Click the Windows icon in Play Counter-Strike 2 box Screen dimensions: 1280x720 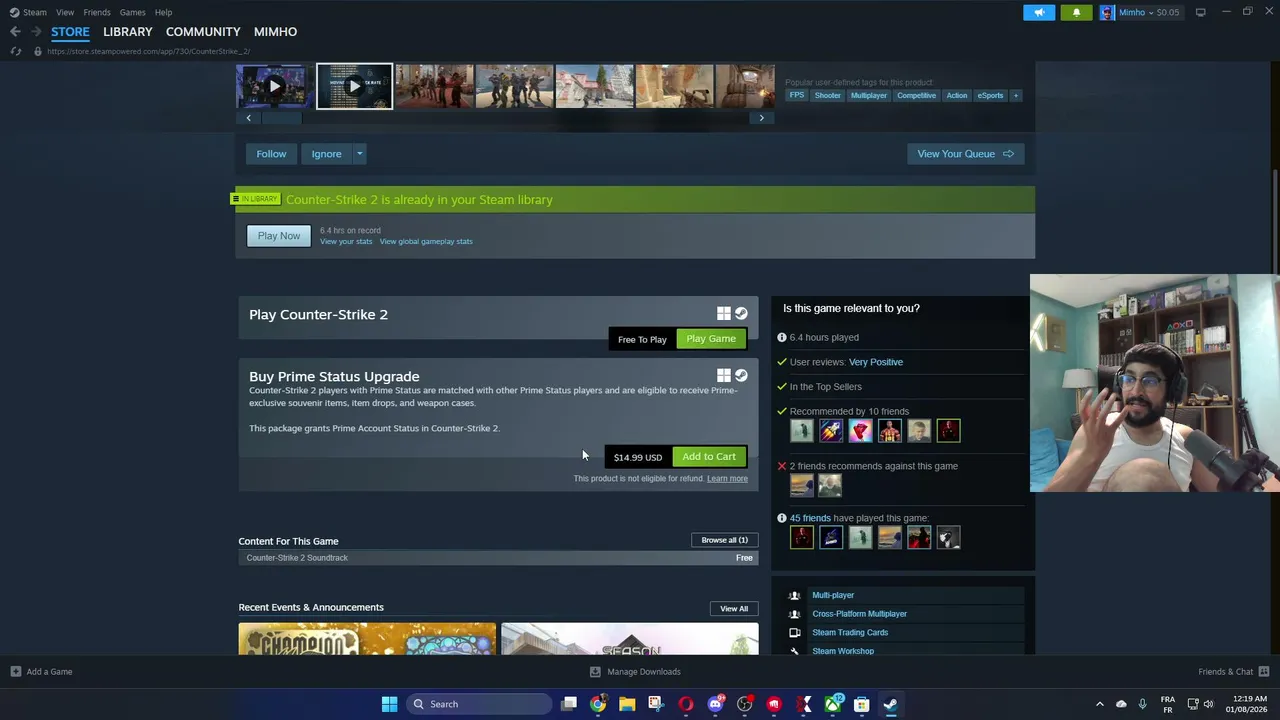pos(723,314)
